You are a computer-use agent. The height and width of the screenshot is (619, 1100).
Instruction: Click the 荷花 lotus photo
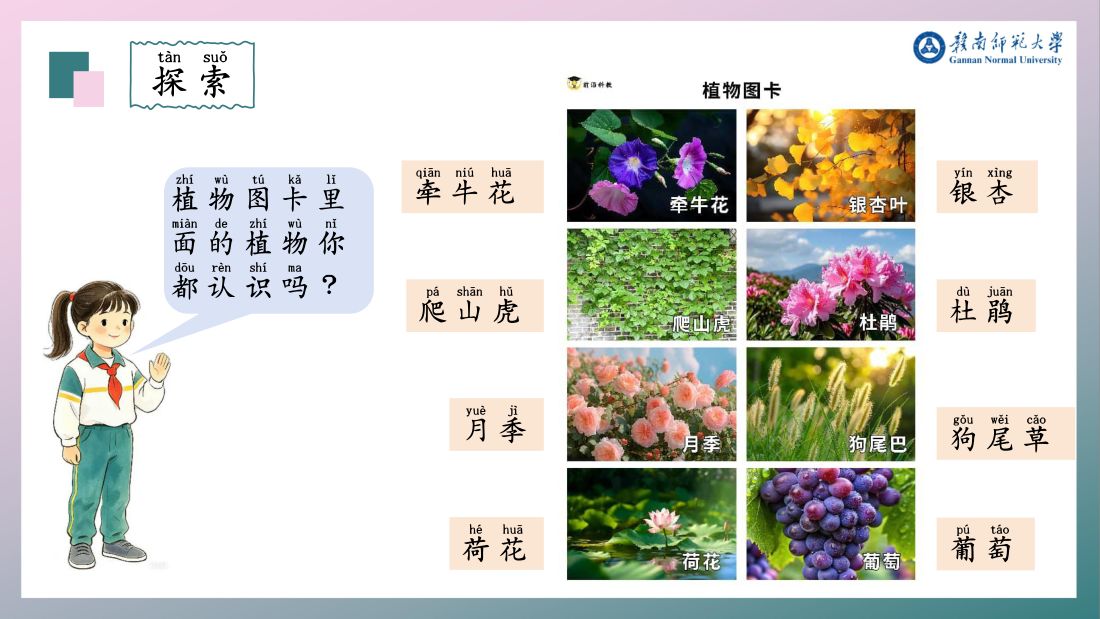(x=652, y=524)
